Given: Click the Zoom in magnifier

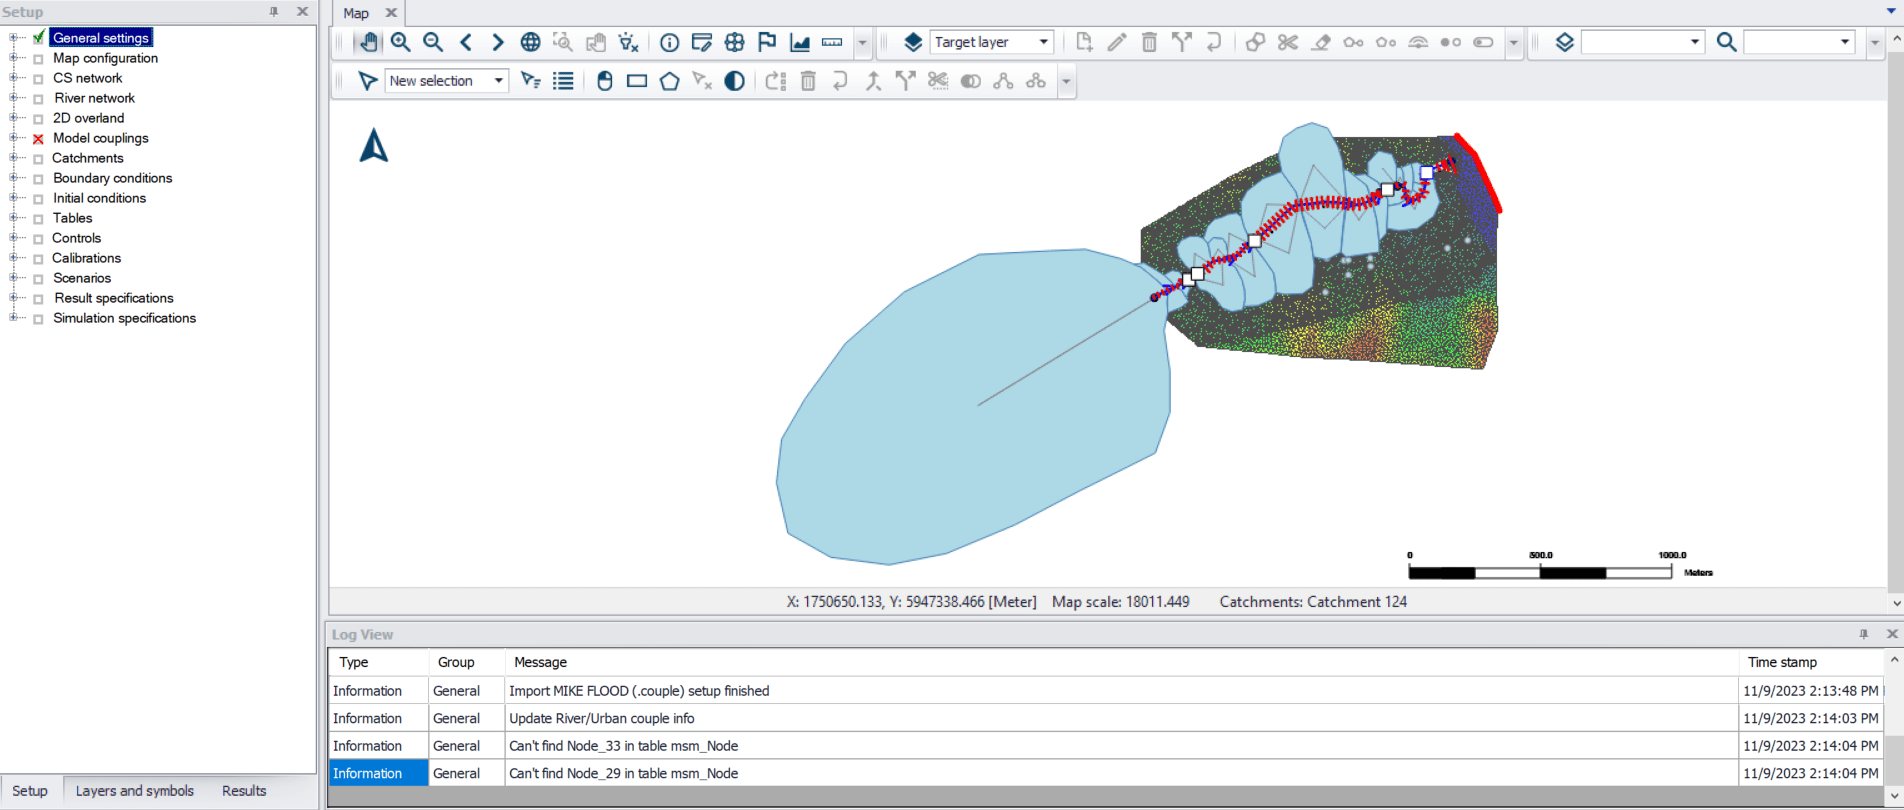Looking at the screenshot, I should click(x=401, y=42).
